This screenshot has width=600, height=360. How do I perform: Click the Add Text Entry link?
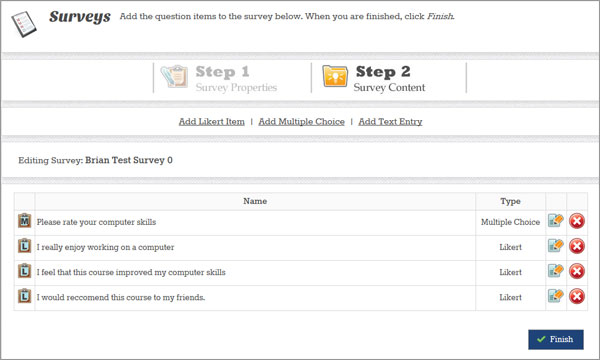click(x=390, y=122)
